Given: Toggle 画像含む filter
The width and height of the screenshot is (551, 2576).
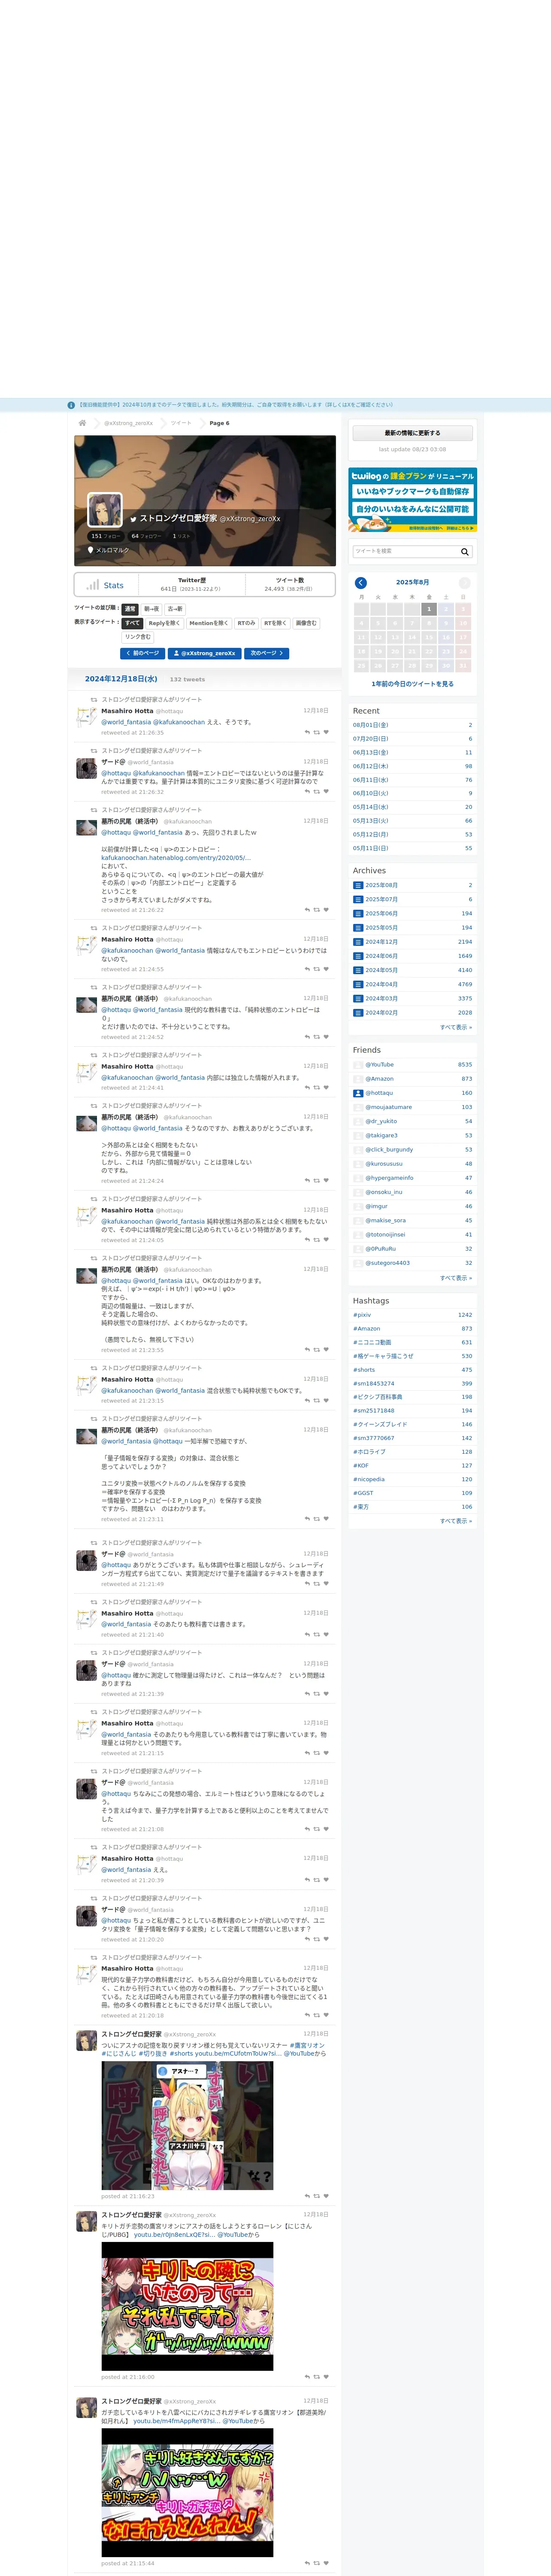Looking at the screenshot, I should click(306, 623).
